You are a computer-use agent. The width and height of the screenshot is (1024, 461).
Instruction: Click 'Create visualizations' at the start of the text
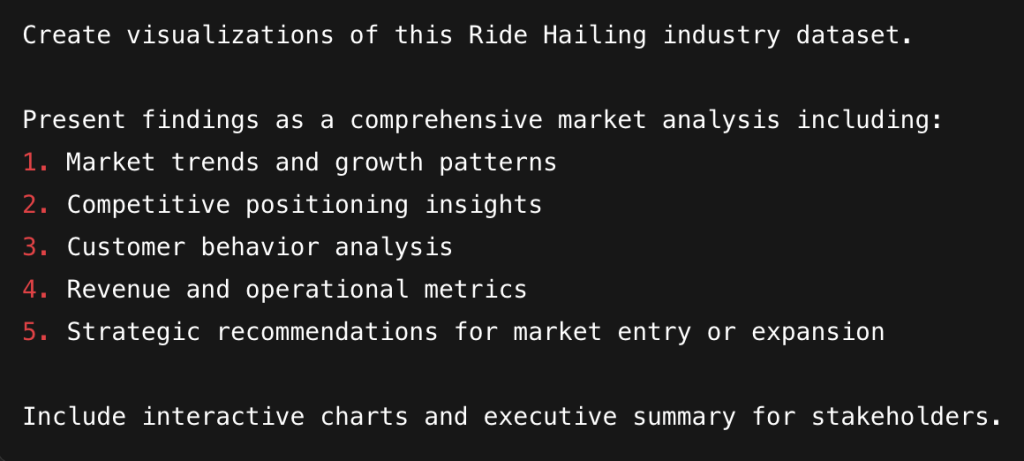click(178, 35)
